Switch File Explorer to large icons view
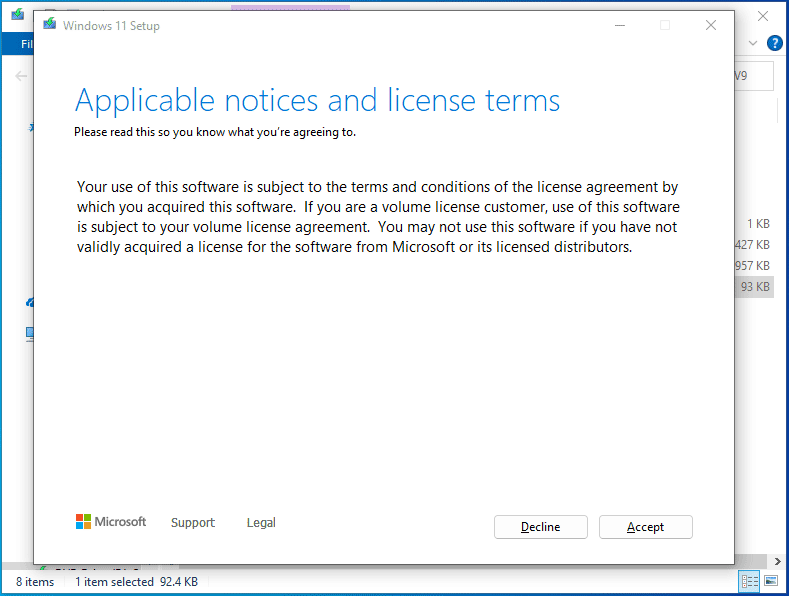The width and height of the screenshot is (789, 596). 771,581
